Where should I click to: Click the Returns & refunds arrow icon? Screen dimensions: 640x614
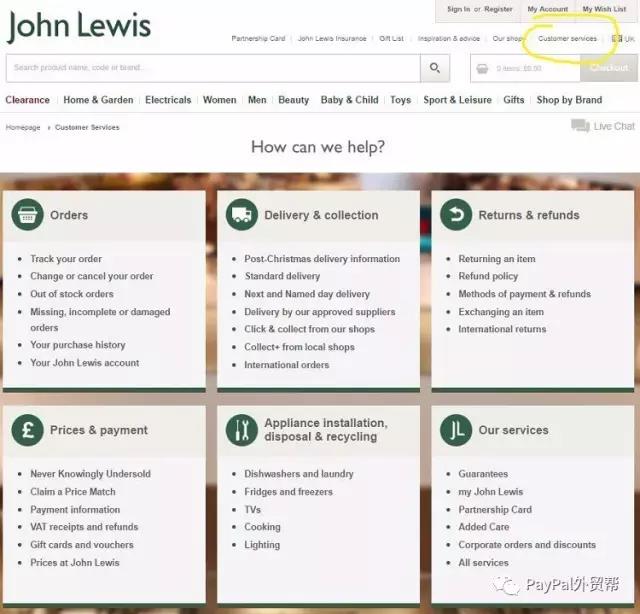456,215
